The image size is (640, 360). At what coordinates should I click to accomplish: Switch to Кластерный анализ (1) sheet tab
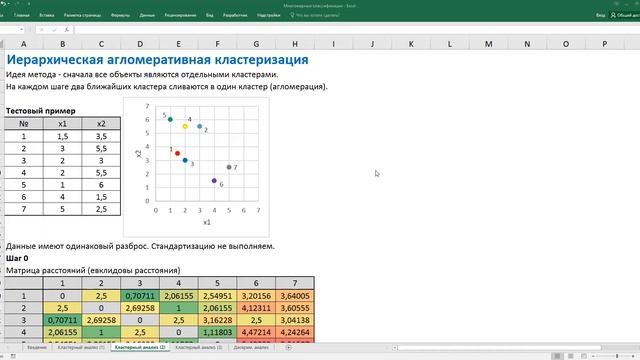[81, 347]
